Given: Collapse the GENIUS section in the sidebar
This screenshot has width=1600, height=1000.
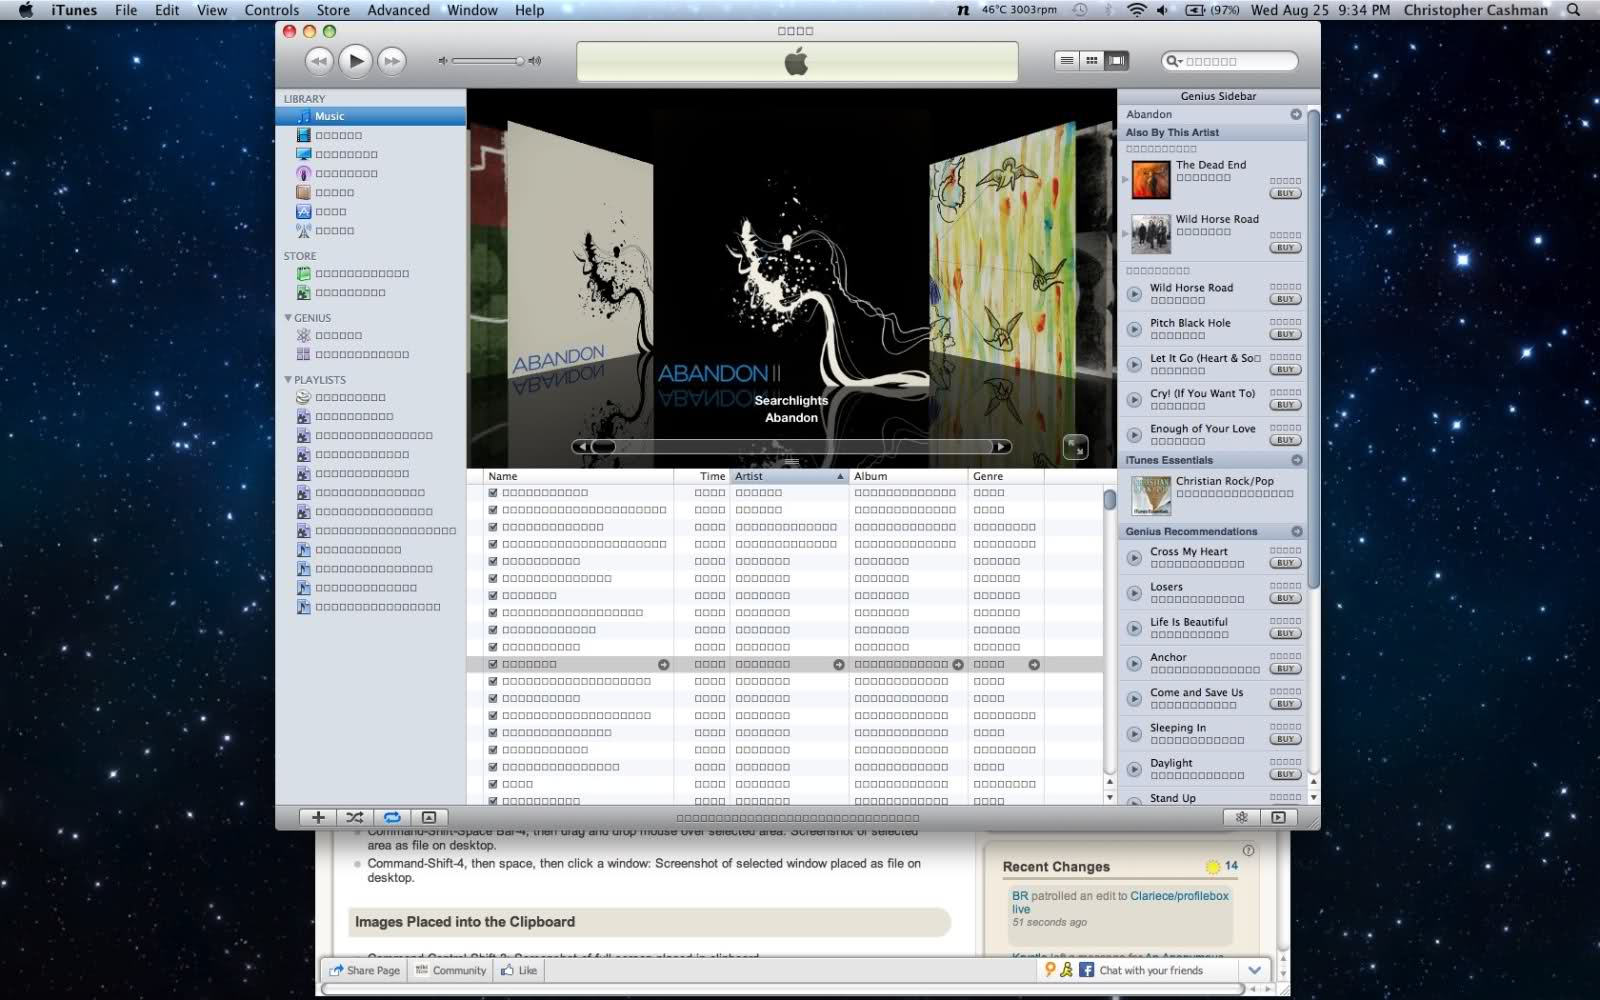Looking at the screenshot, I should click(288, 317).
